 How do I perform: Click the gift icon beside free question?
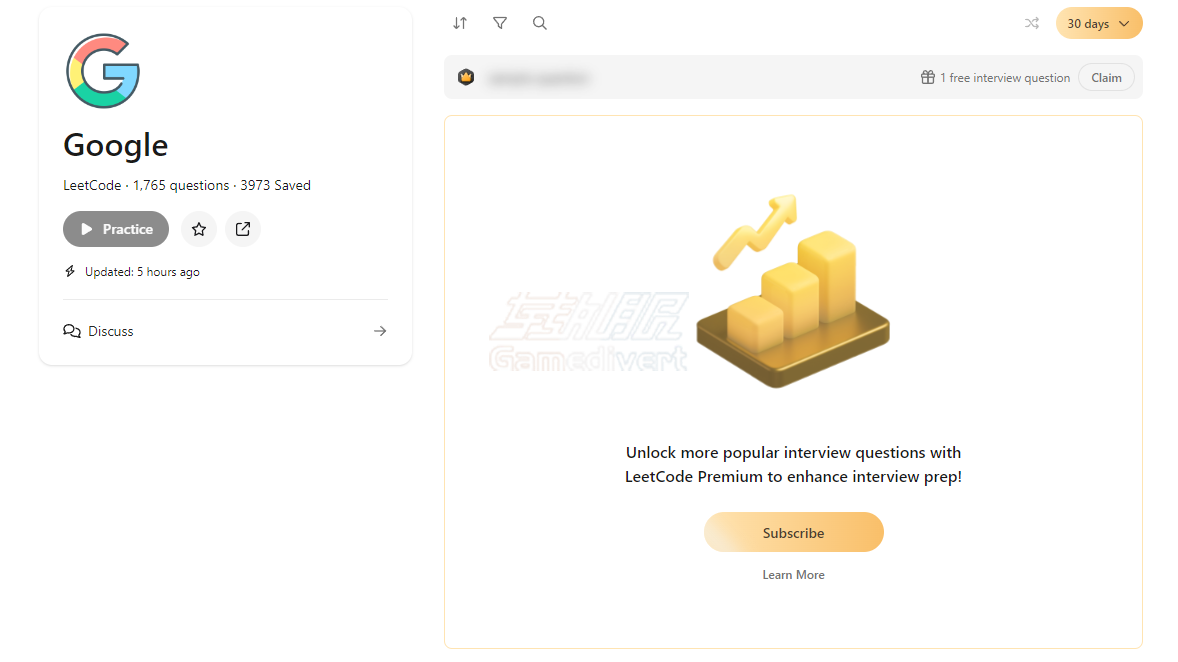click(928, 78)
